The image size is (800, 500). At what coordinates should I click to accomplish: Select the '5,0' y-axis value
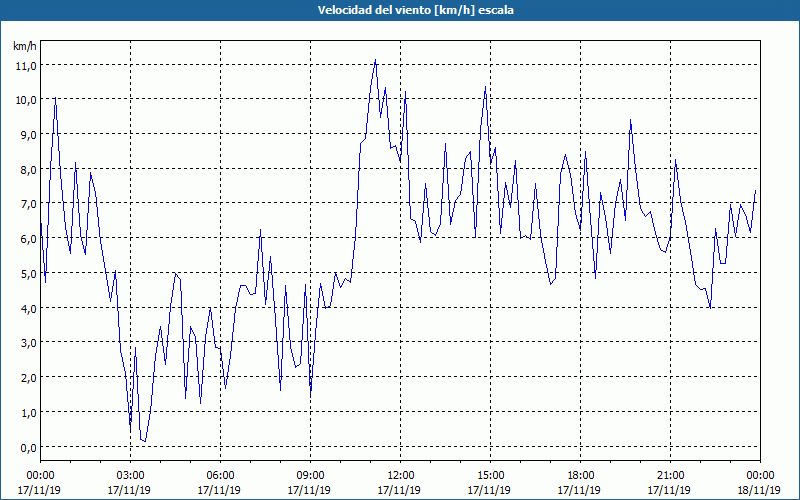point(29,273)
